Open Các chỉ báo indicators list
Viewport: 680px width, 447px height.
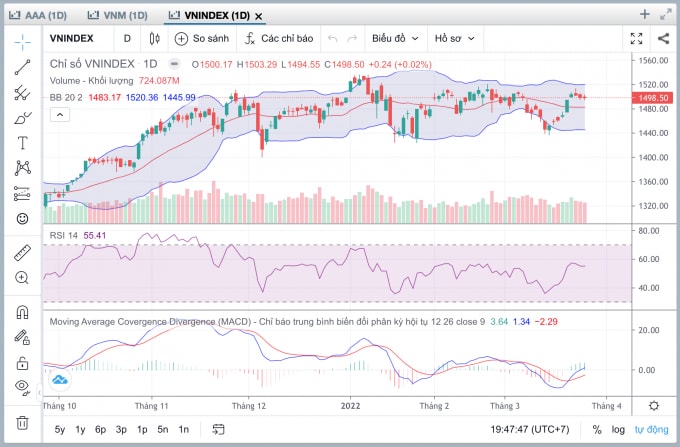(279, 39)
